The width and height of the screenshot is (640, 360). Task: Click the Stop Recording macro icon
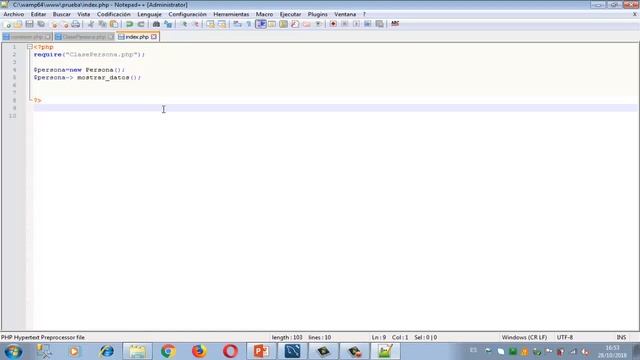pos(344,24)
